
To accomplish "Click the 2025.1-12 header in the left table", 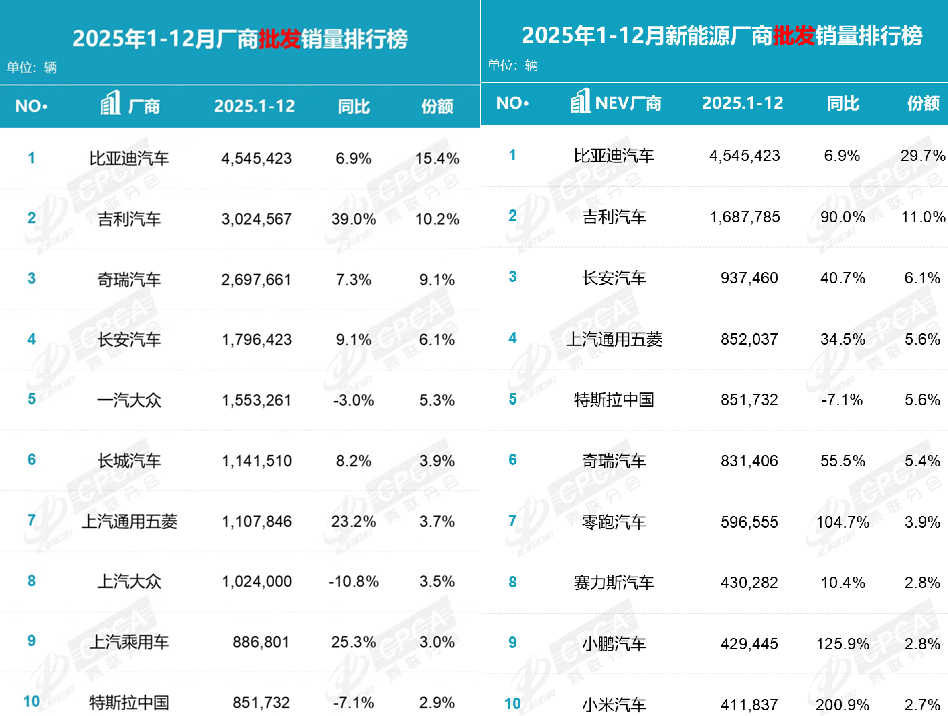I will pyautogui.click(x=254, y=106).
